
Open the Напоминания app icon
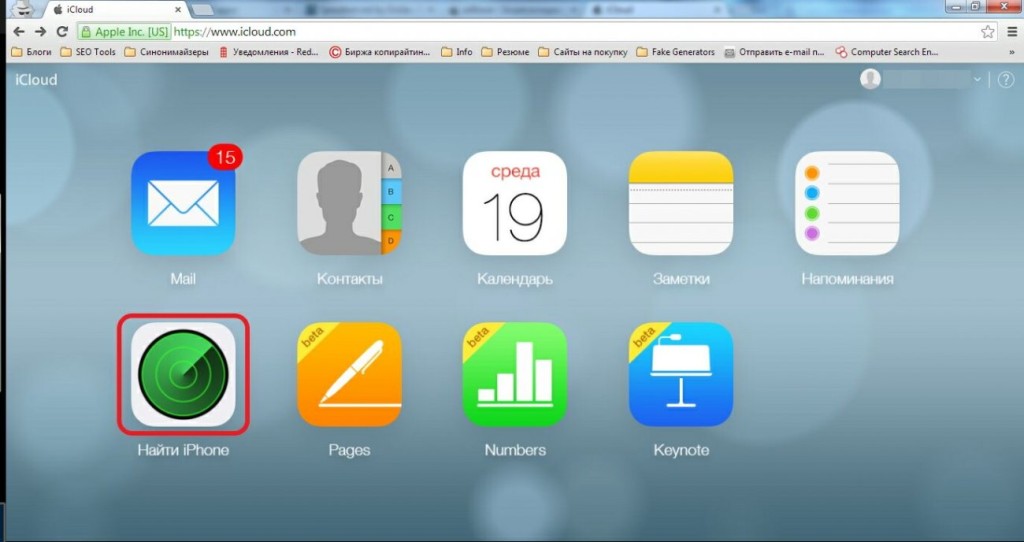[847, 203]
